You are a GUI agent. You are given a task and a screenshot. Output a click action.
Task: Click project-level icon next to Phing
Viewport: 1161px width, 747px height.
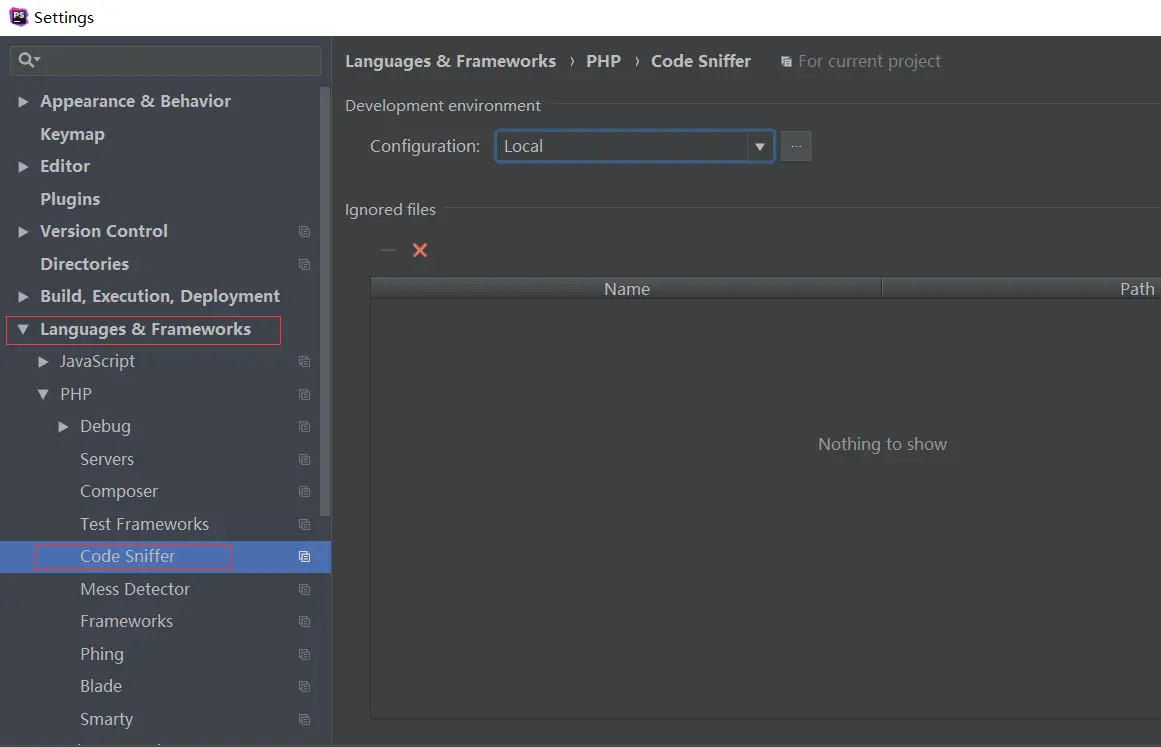click(x=304, y=654)
